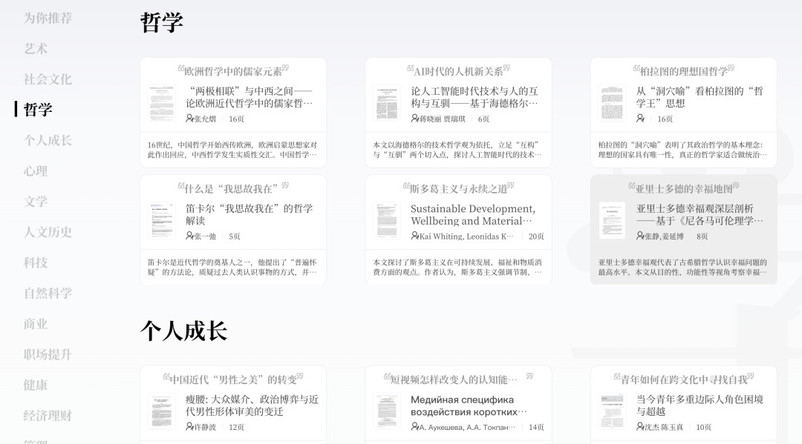
Task: Select 自然科学 category
Action: point(48,293)
